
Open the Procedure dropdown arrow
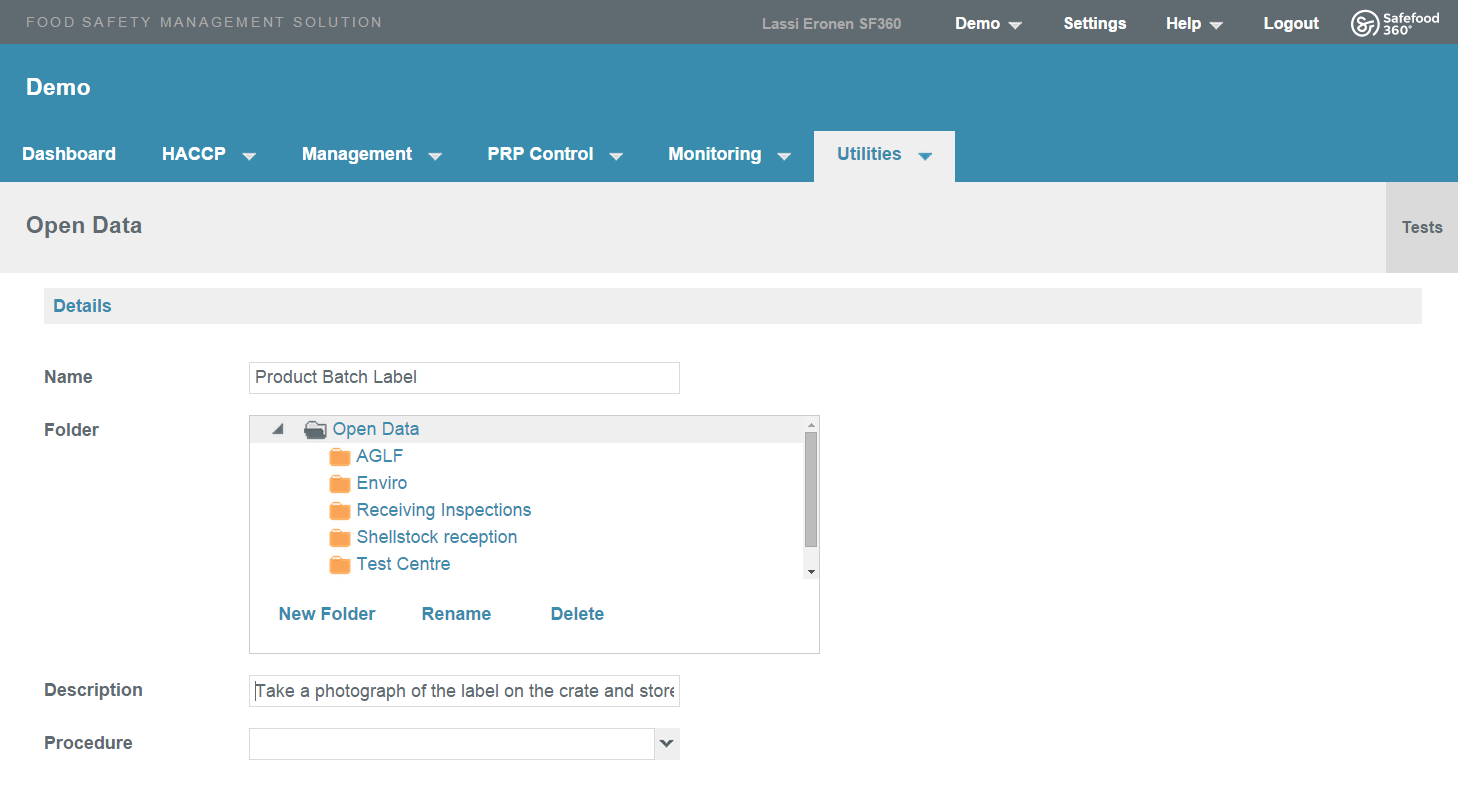(x=667, y=744)
